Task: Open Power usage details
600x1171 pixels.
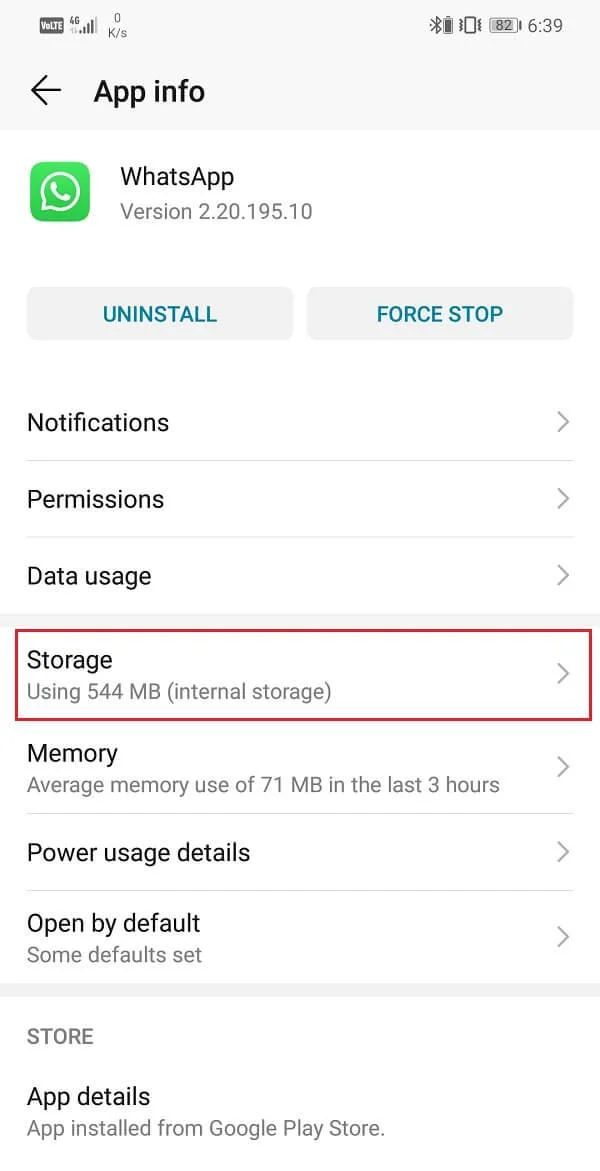Action: [300, 852]
